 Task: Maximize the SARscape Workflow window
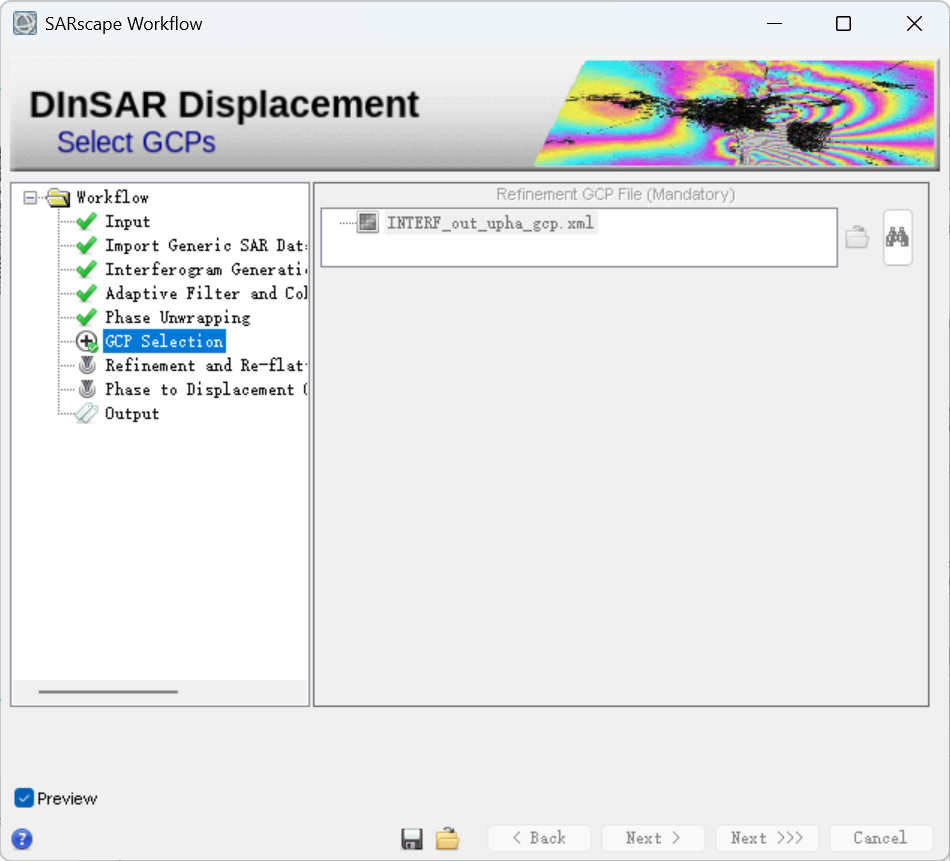pyautogui.click(x=843, y=24)
